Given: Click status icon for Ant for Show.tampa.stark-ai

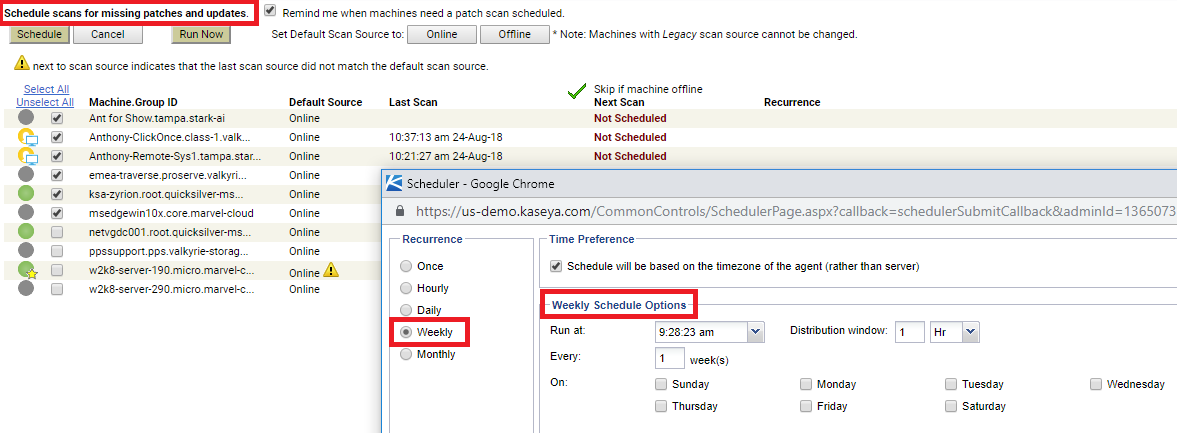Looking at the screenshot, I should [26, 118].
